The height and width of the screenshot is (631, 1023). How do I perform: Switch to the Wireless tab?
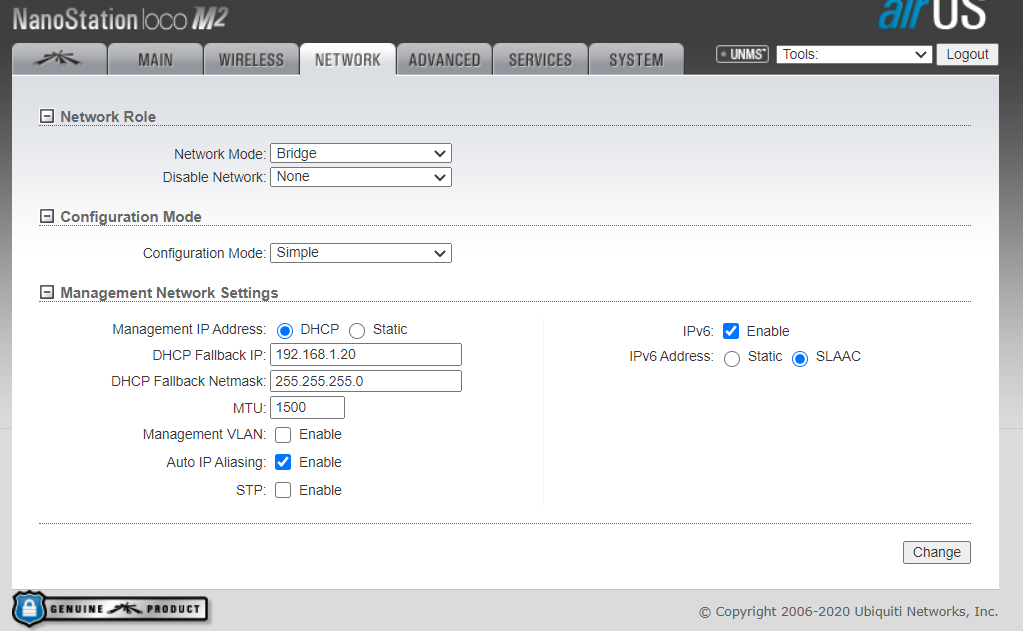click(x=251, y=60)
